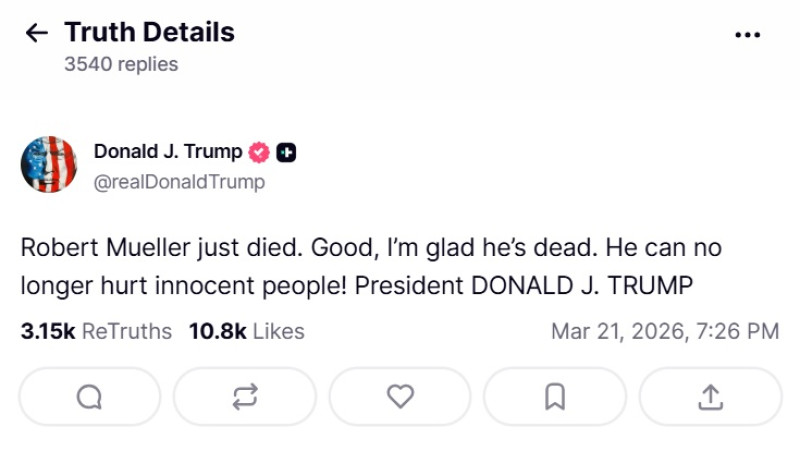Open the three-dot more options menu
The width and height of the screenshot is (800, 450).
point(748,35)
